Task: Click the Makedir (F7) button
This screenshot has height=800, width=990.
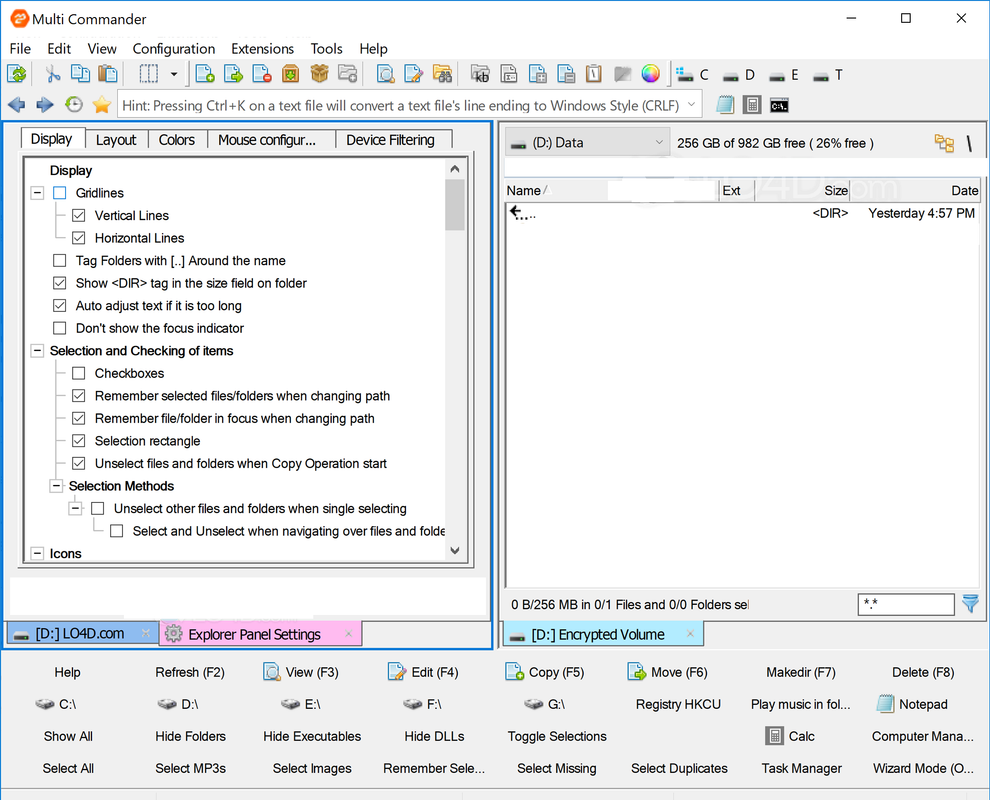Action: (x=801, y=672)
